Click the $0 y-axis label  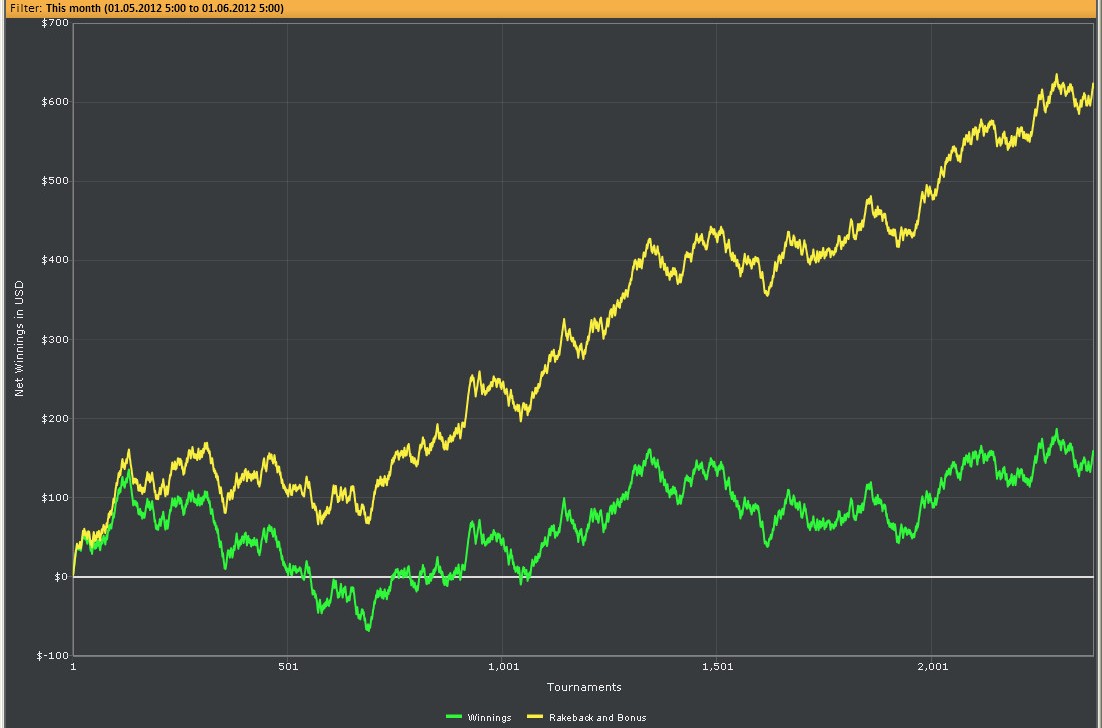(x=60, y=577)
